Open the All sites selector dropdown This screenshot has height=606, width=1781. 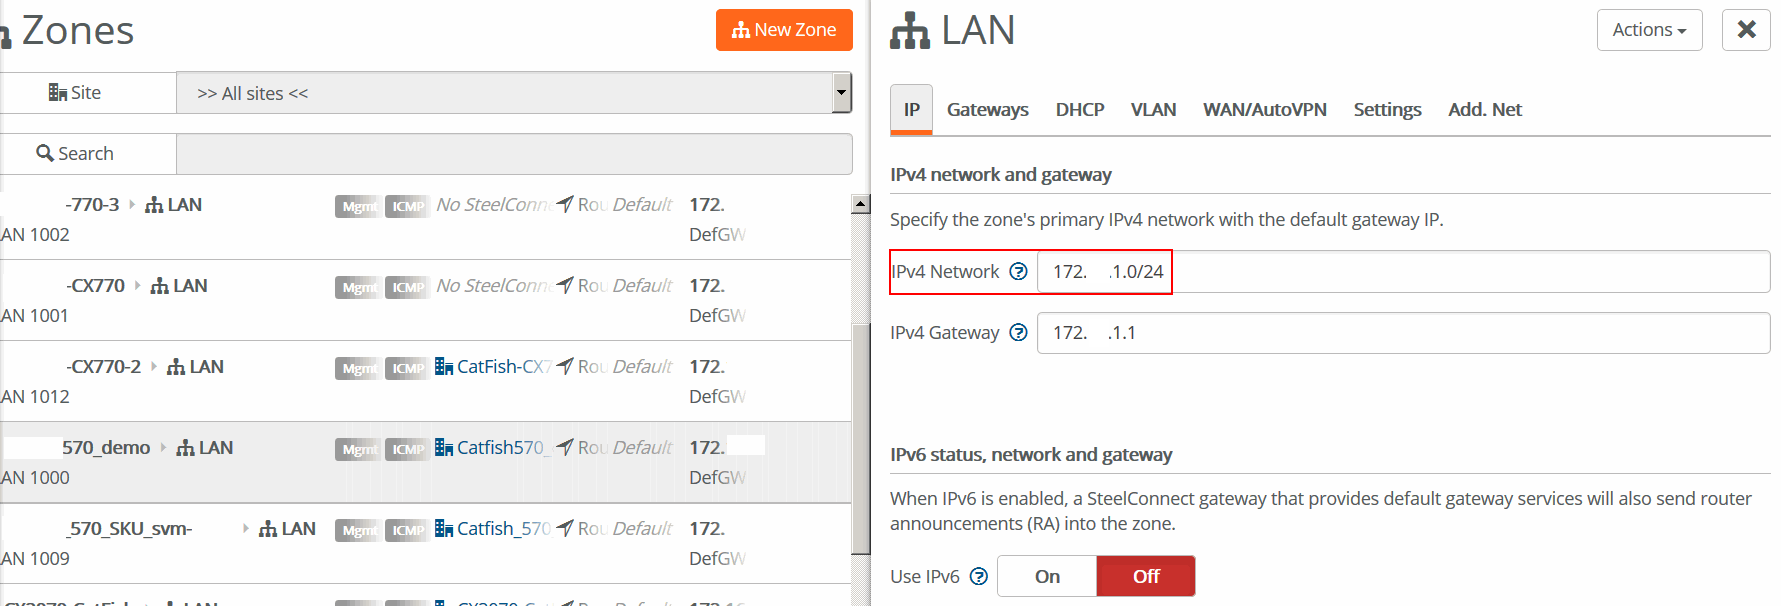[x=514, y=93]
